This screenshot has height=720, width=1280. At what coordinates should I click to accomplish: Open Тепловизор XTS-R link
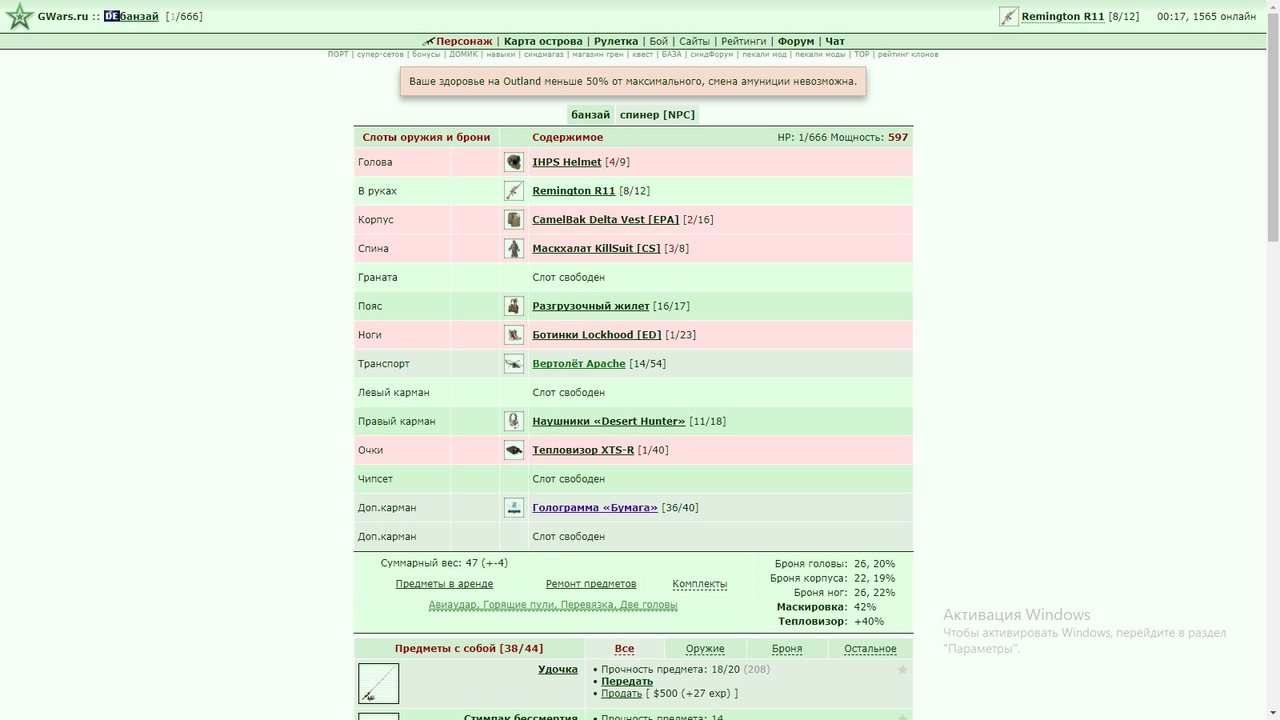(x=583, y=450)
